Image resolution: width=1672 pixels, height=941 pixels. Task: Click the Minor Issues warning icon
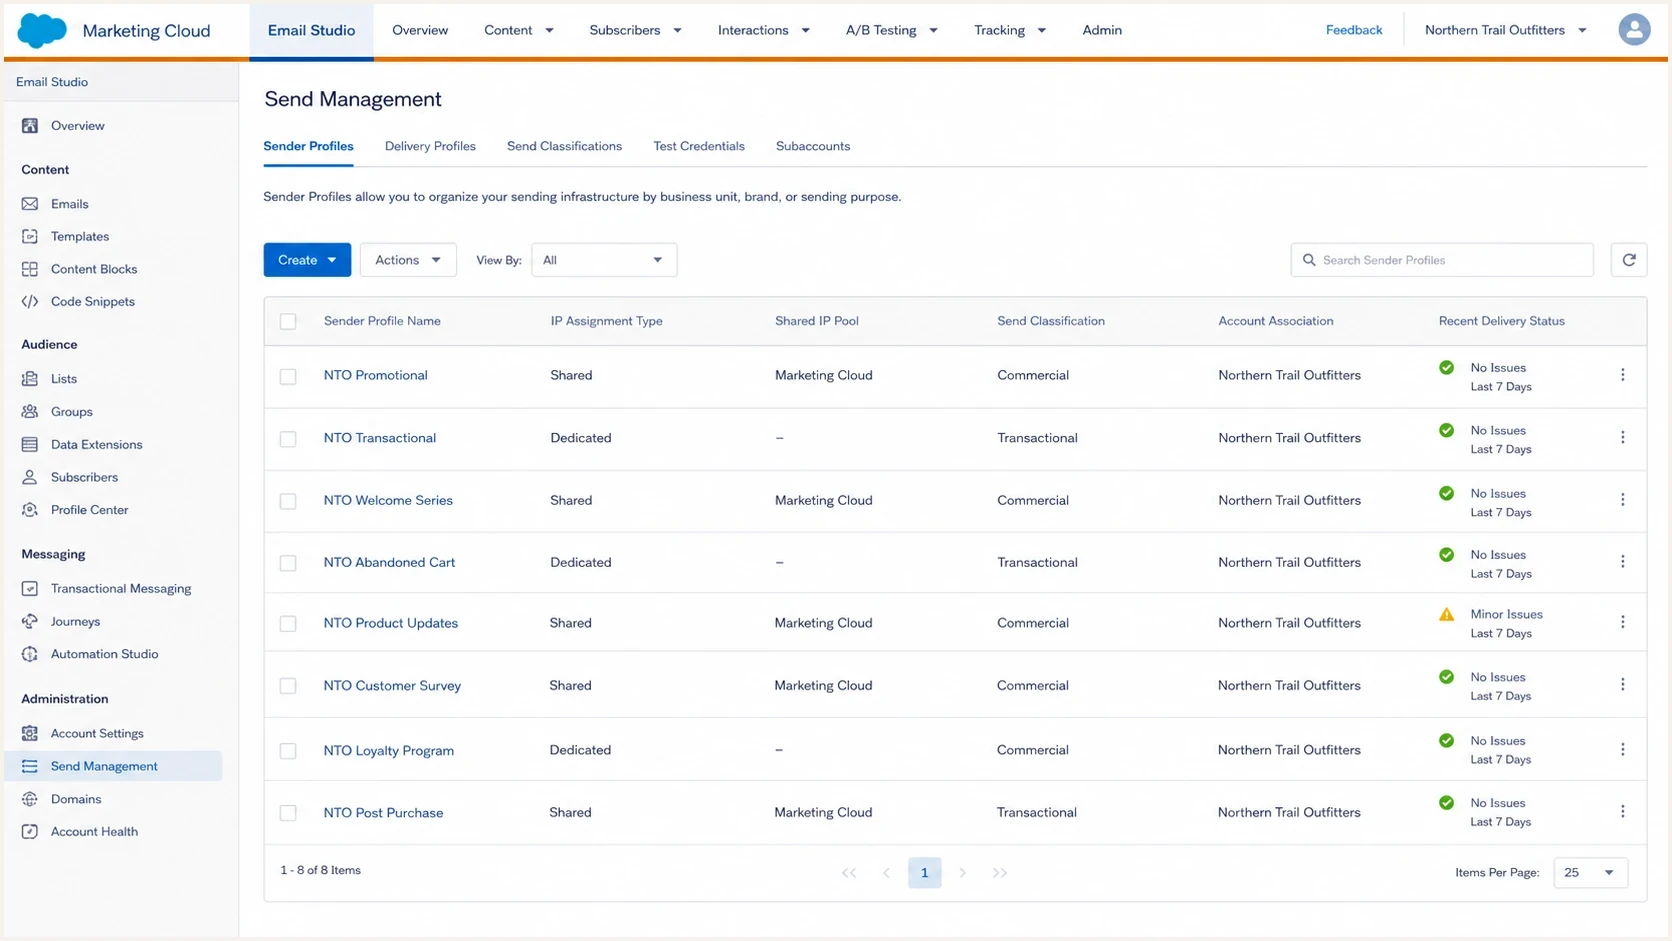click(1446, 615)
